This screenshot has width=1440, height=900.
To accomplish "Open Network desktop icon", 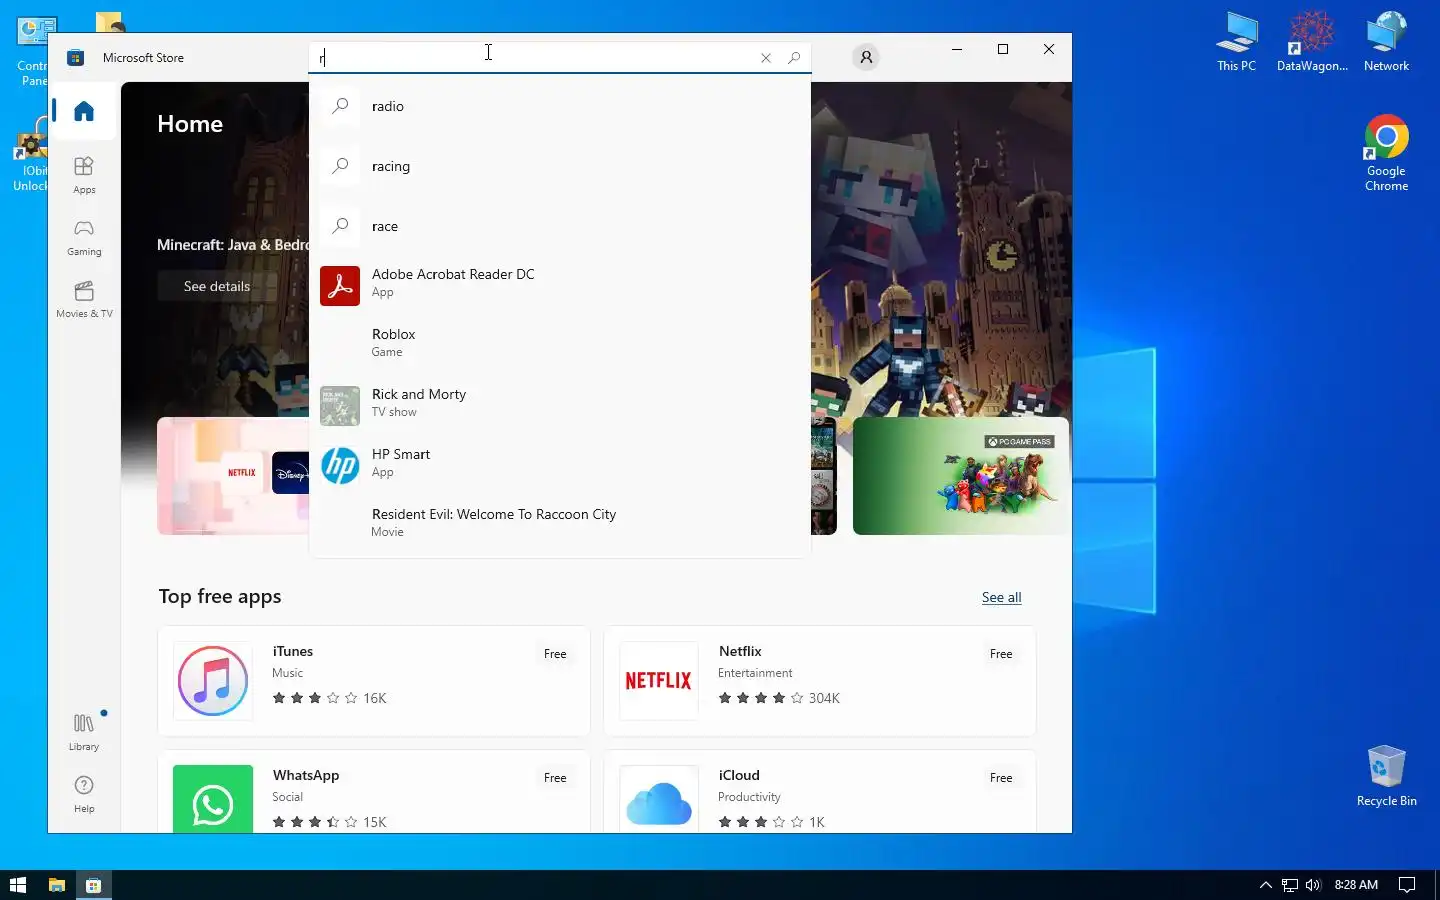I will [x=1386, y=42].
